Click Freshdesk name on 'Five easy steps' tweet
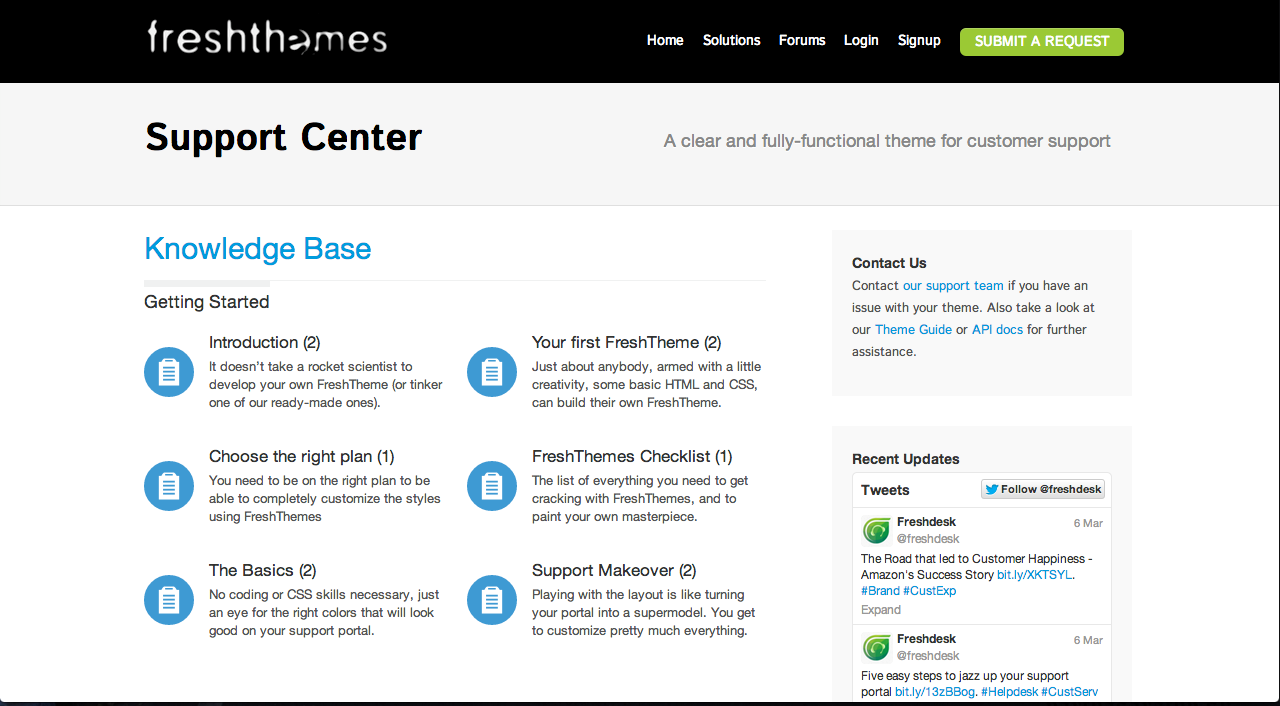 [x=926, y=639]
